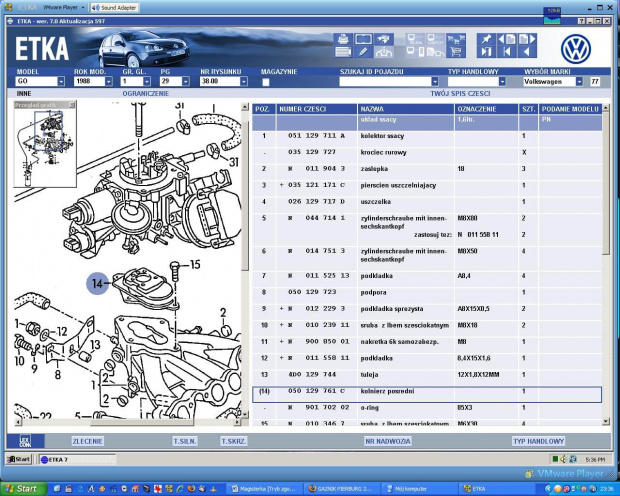Select the OGRANICZENIE tab
This screenshot has width=620, height=496.
coord(146,94)
